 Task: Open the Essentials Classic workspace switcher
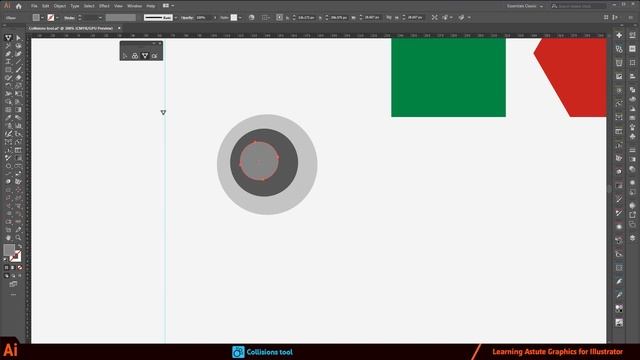[524, 6]
